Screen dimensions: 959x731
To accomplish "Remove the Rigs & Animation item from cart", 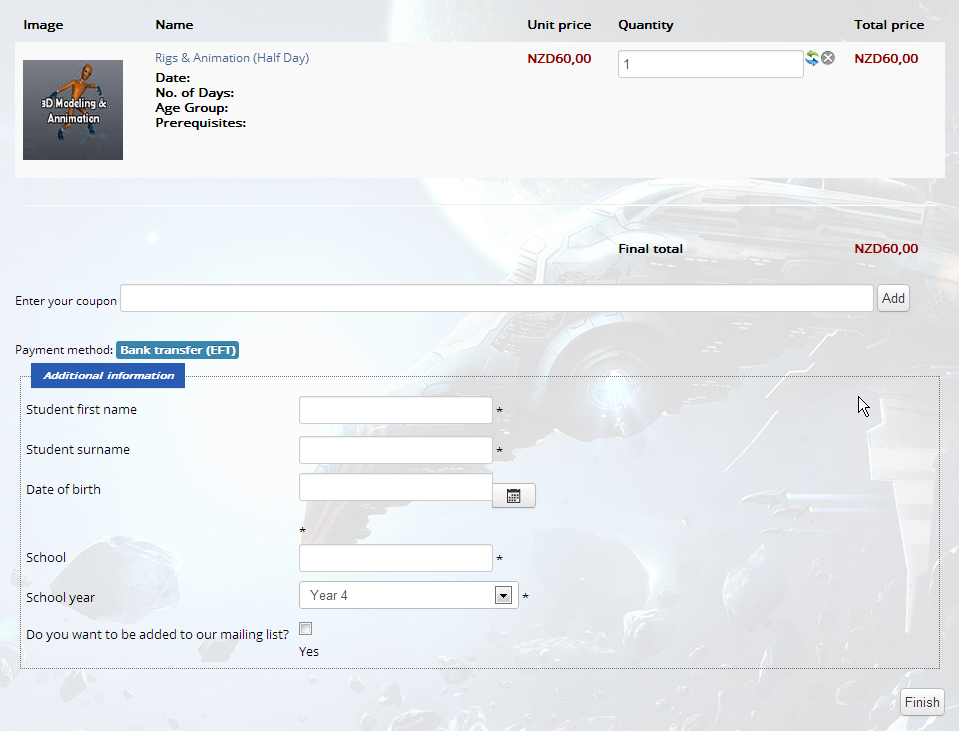I will coord(828,58).
